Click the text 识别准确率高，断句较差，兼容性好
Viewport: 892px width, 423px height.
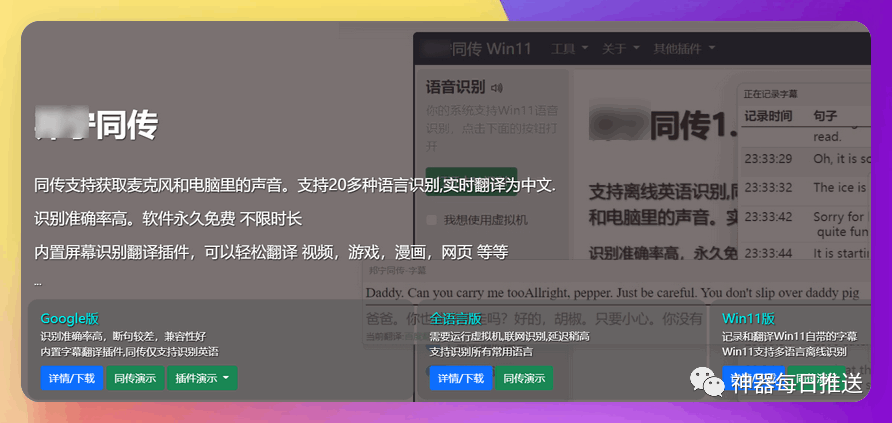(x=123, y=337)
